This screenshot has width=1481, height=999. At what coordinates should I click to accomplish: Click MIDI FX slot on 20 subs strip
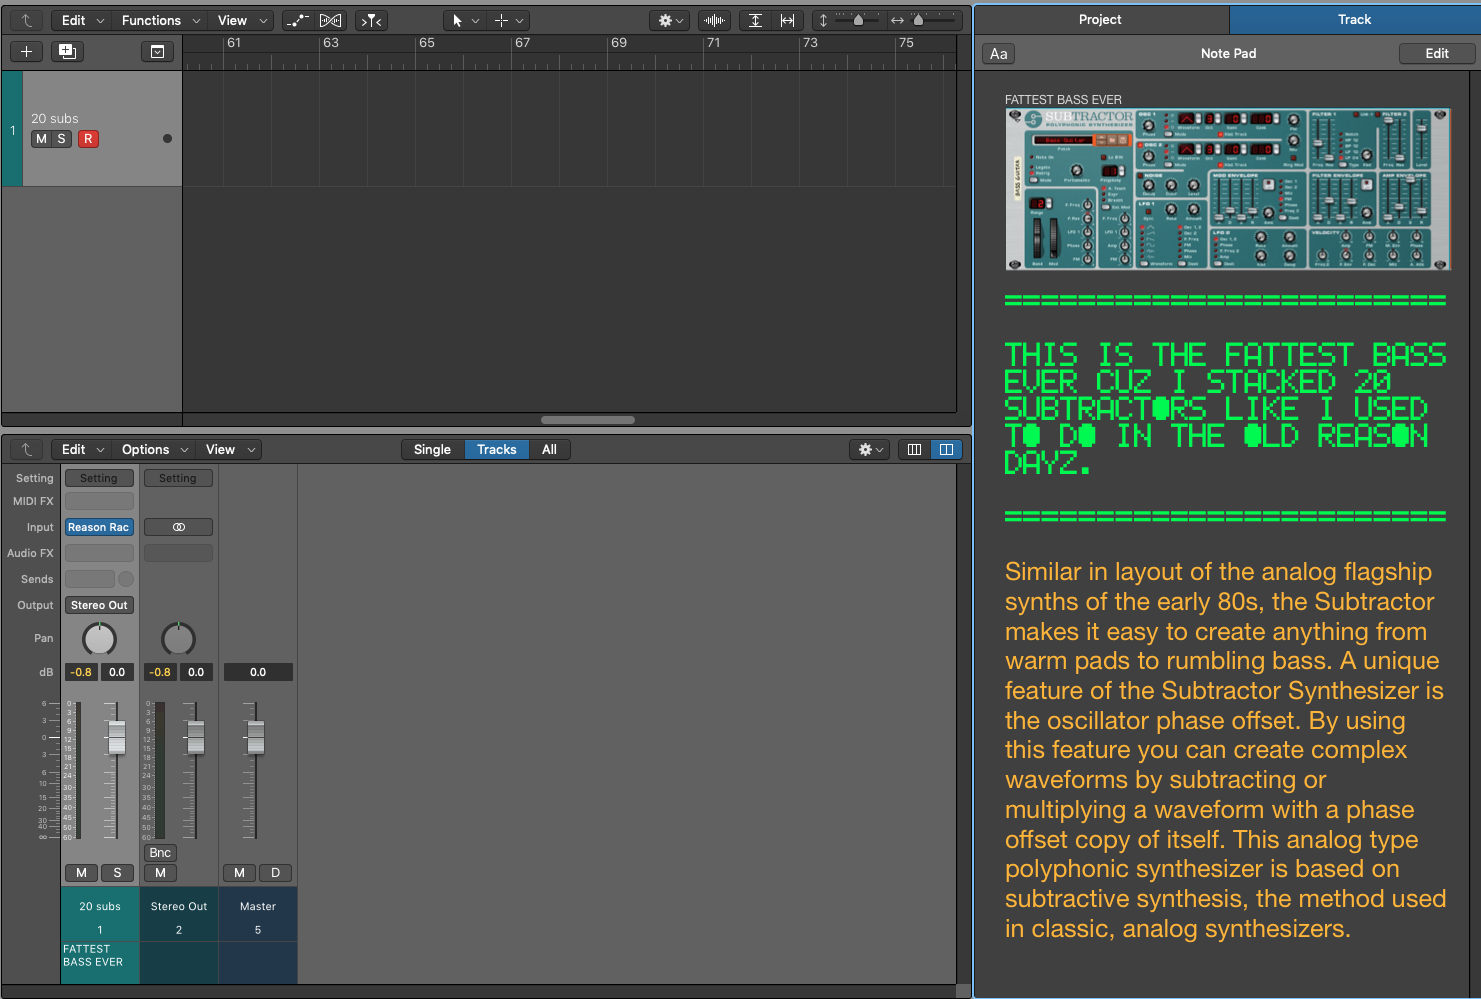coord(99,501)
